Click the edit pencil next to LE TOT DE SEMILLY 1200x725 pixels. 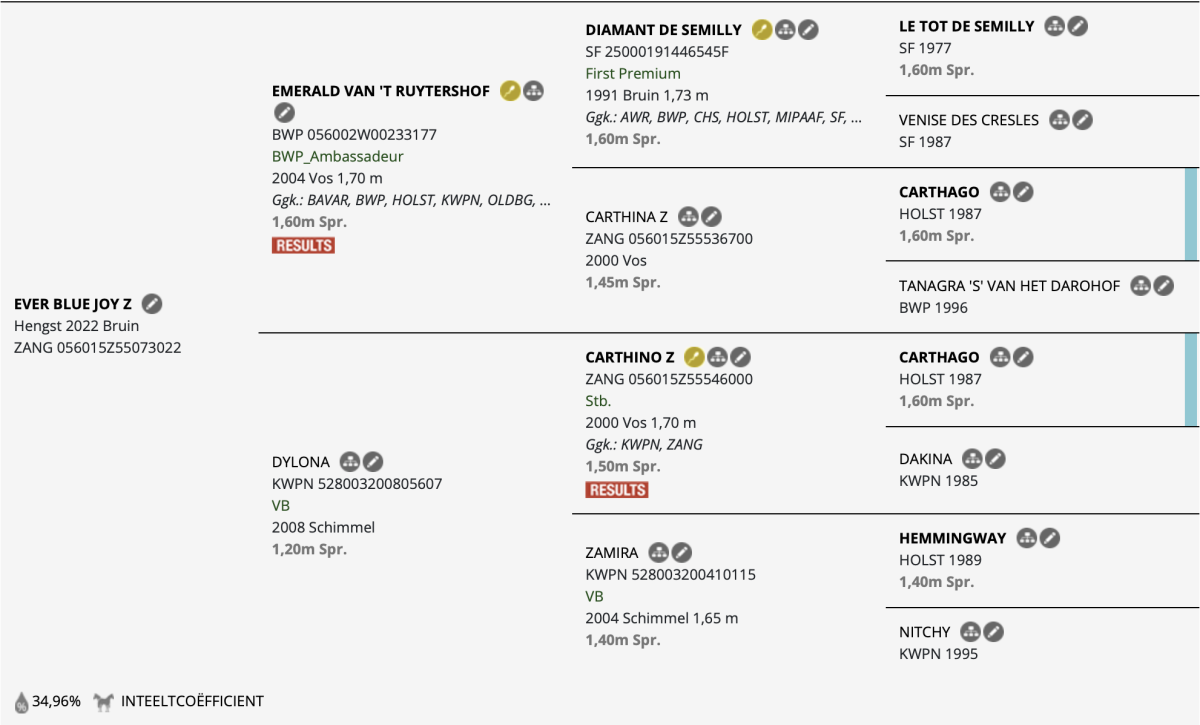pos(1077,27)
